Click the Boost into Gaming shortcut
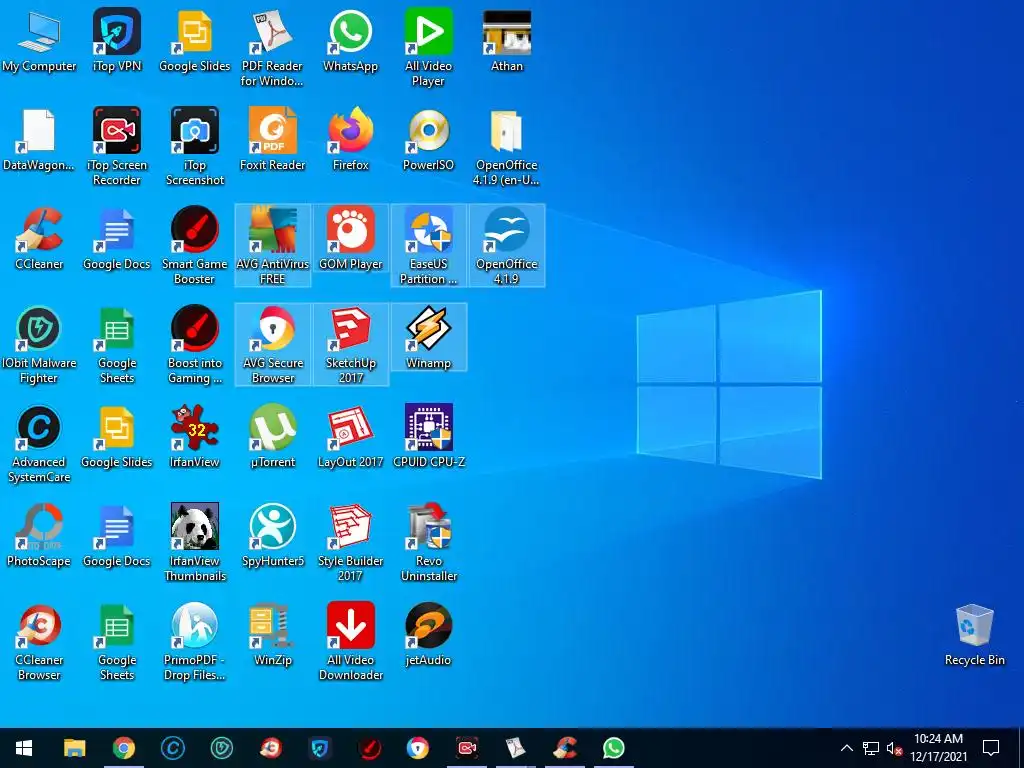This screenshot has width=1024, height=768. (x=195, y=346)
